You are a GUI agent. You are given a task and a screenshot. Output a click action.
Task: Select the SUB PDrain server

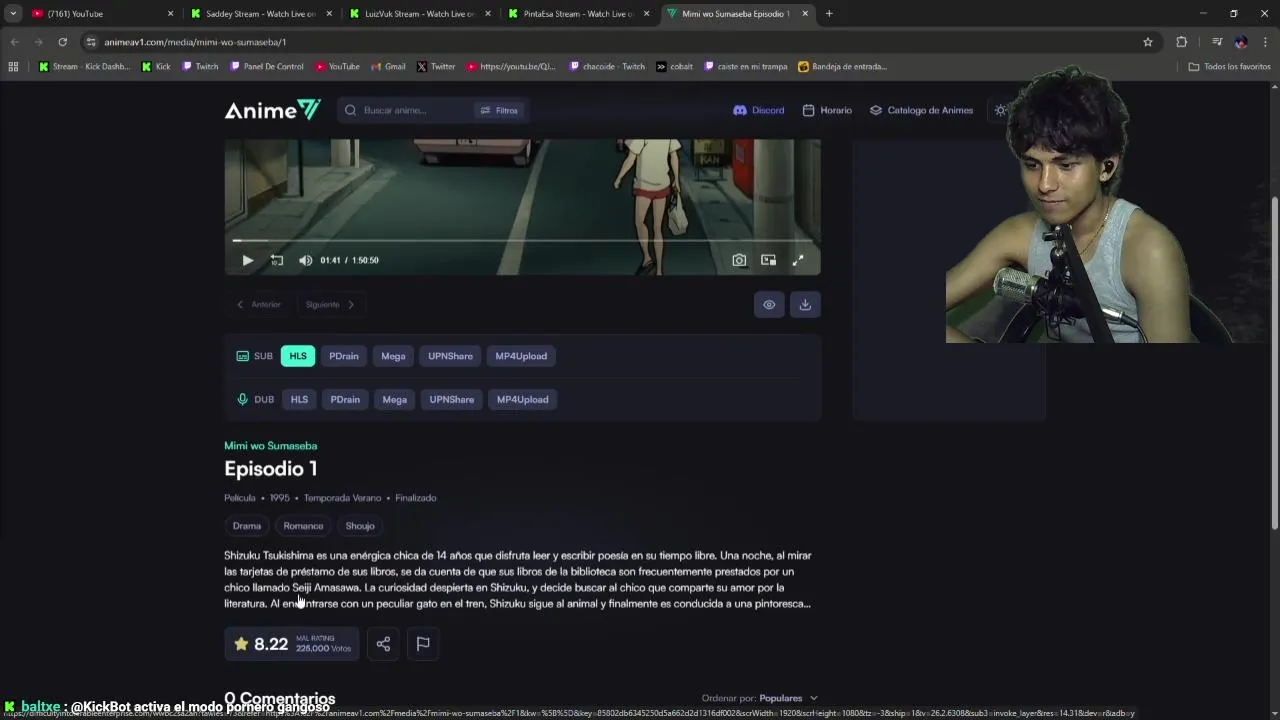[344, 356]
